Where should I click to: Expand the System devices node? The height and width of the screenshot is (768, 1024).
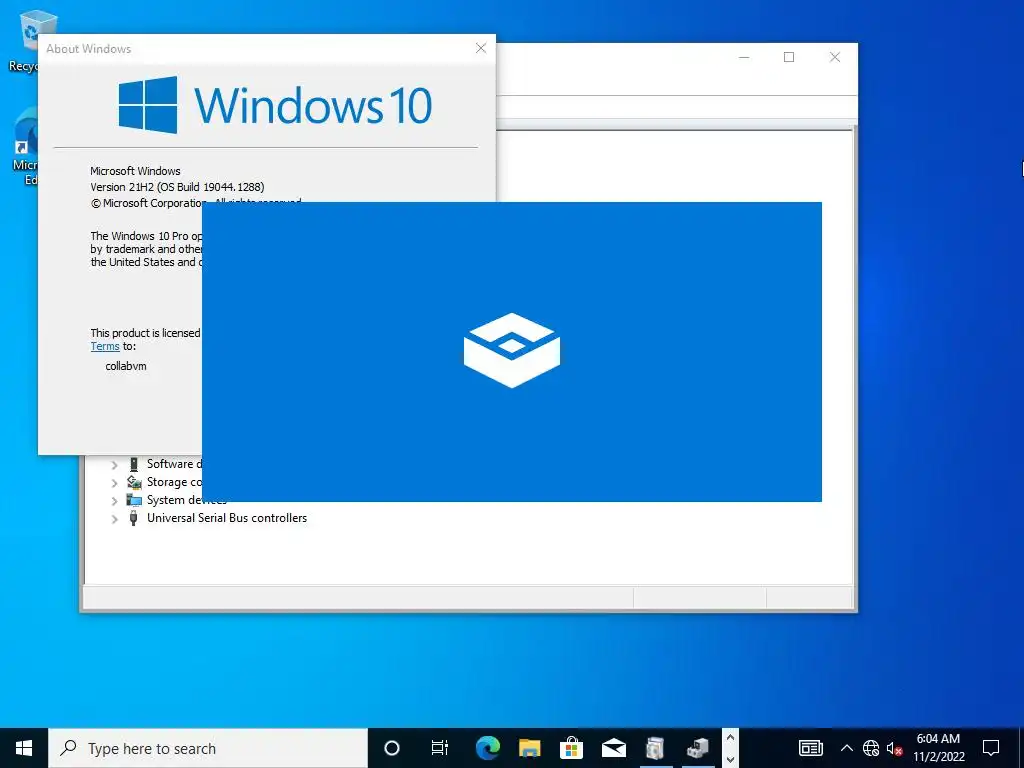coord(114,501)
